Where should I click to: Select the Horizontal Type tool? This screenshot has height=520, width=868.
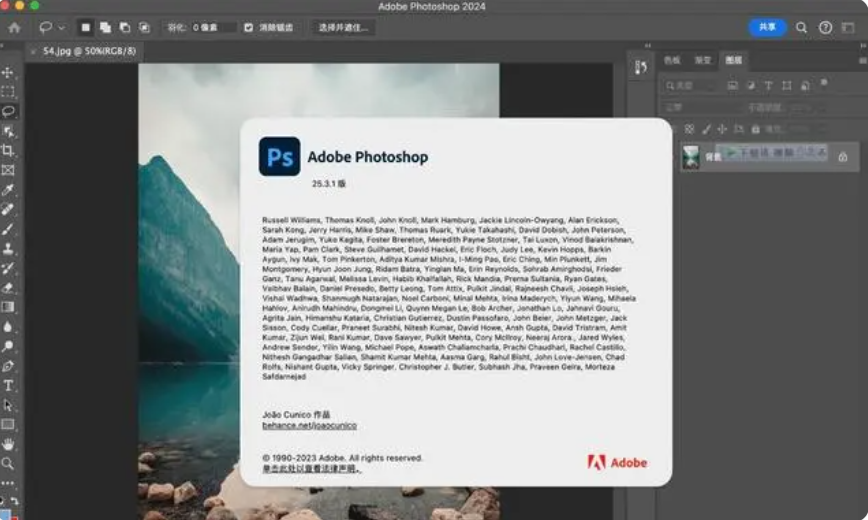coord(8,385)
